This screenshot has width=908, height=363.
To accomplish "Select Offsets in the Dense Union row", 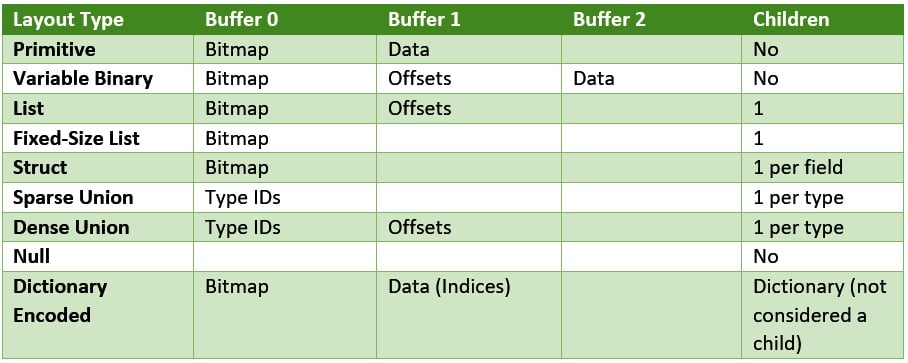I will (x=420, y=227).
